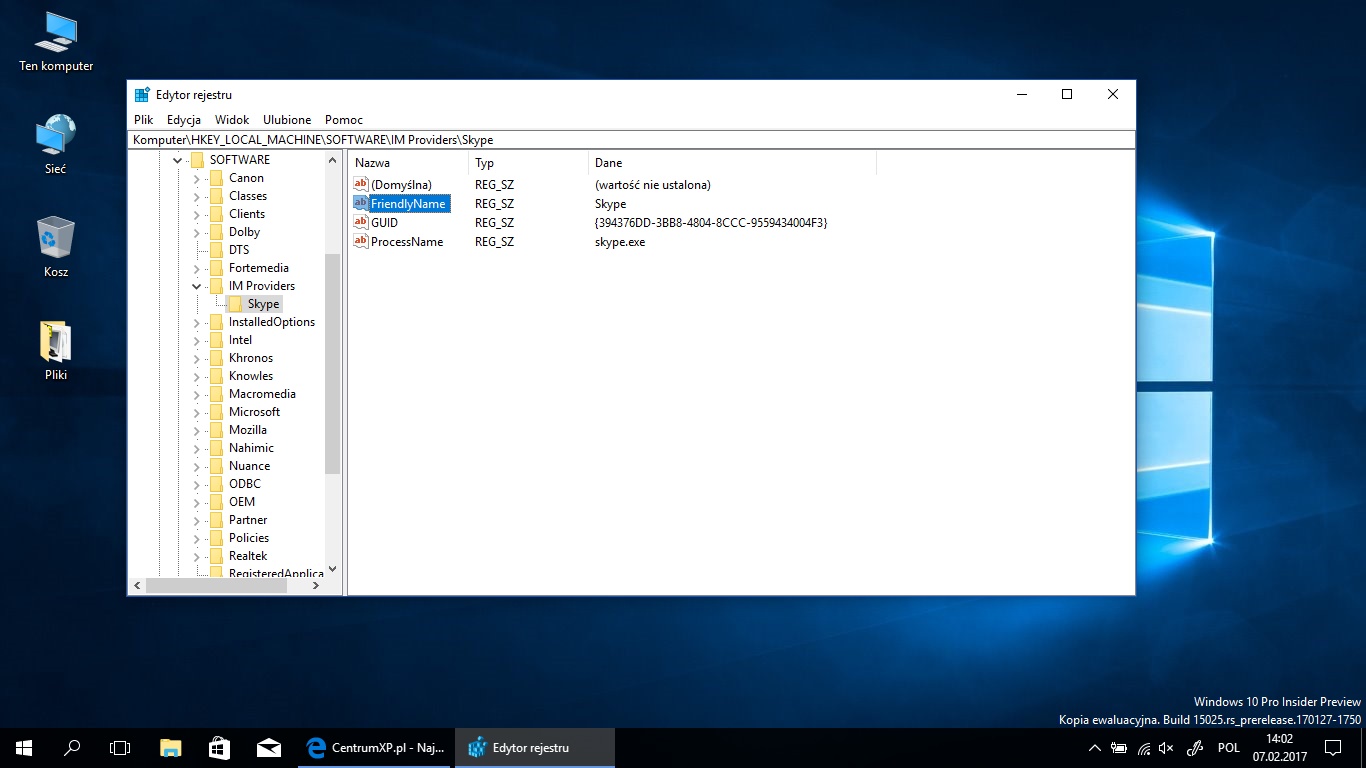Expand the Mozilla key
1366x768 pixels.
click(x=196, y=430)
